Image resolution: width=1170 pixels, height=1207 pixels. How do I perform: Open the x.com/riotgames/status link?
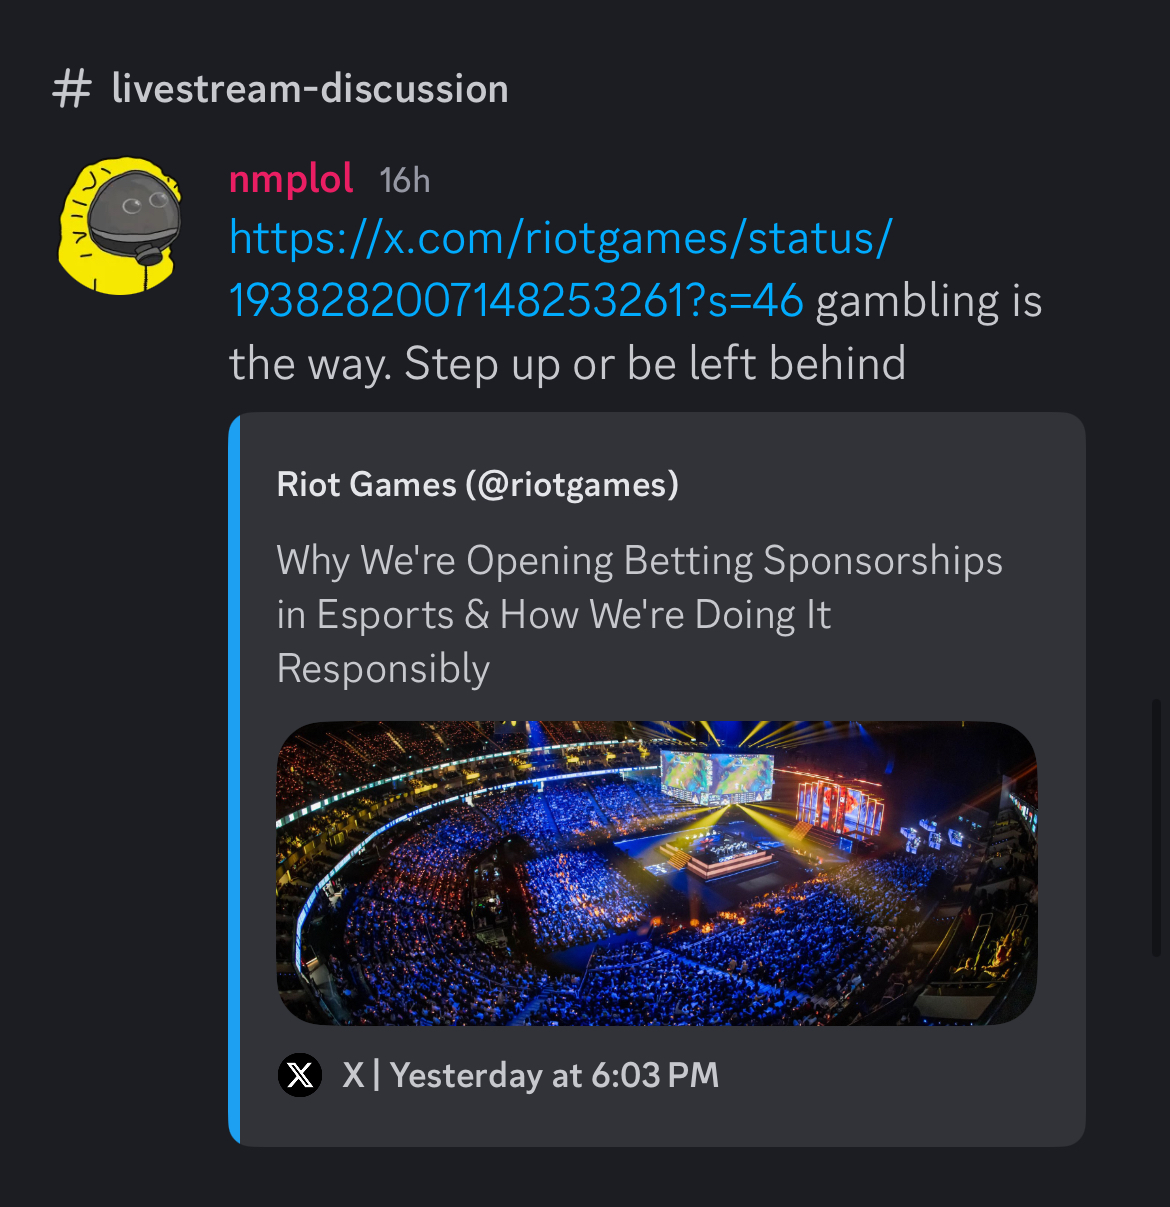[560, 239]
